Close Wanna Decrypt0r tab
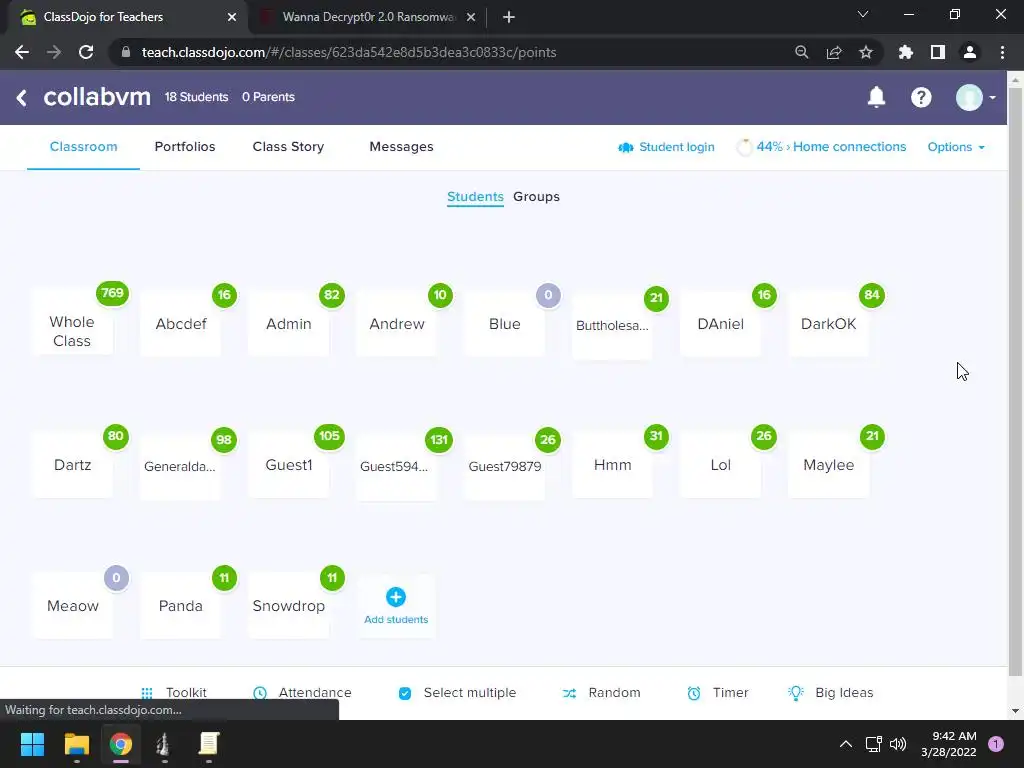1024x768 pixels. coord(471,17)
